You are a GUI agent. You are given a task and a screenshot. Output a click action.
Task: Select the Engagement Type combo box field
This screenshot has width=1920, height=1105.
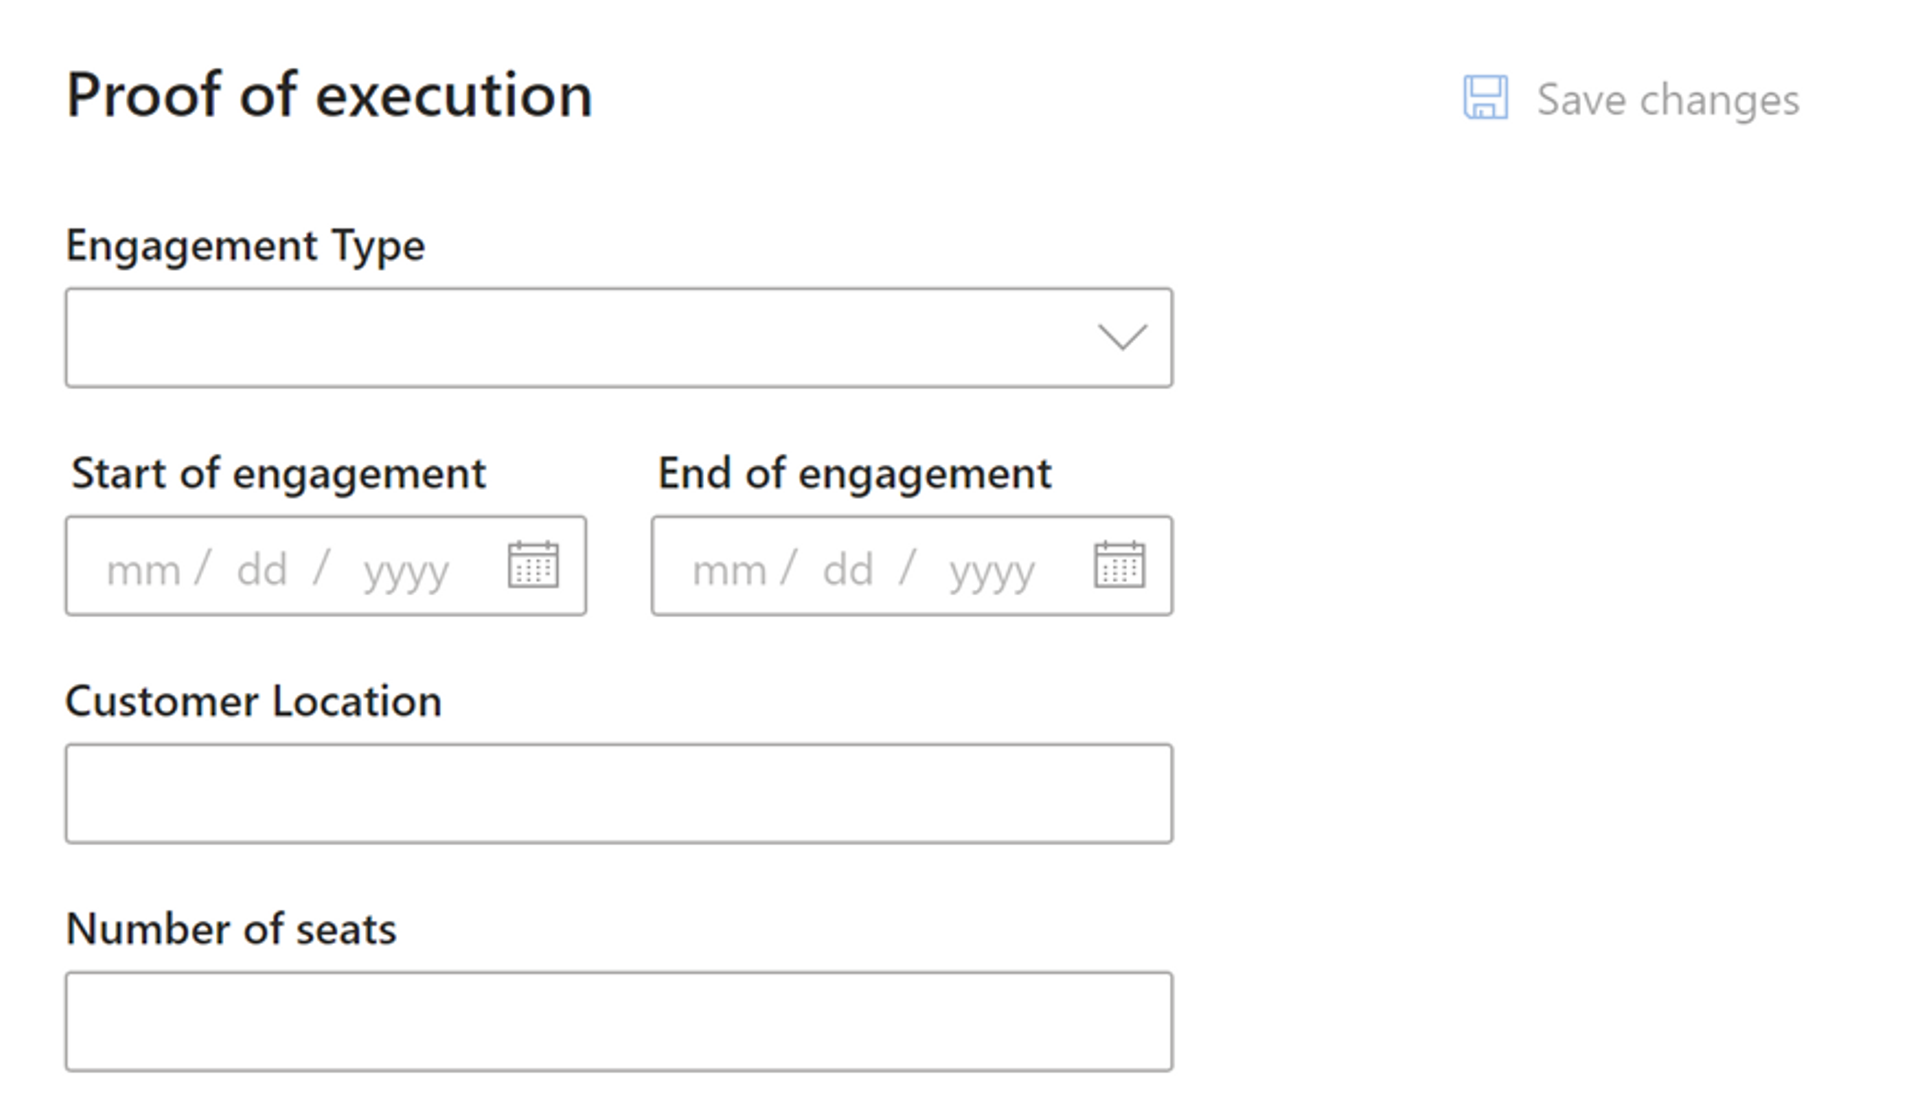click(x=619, y=338)
